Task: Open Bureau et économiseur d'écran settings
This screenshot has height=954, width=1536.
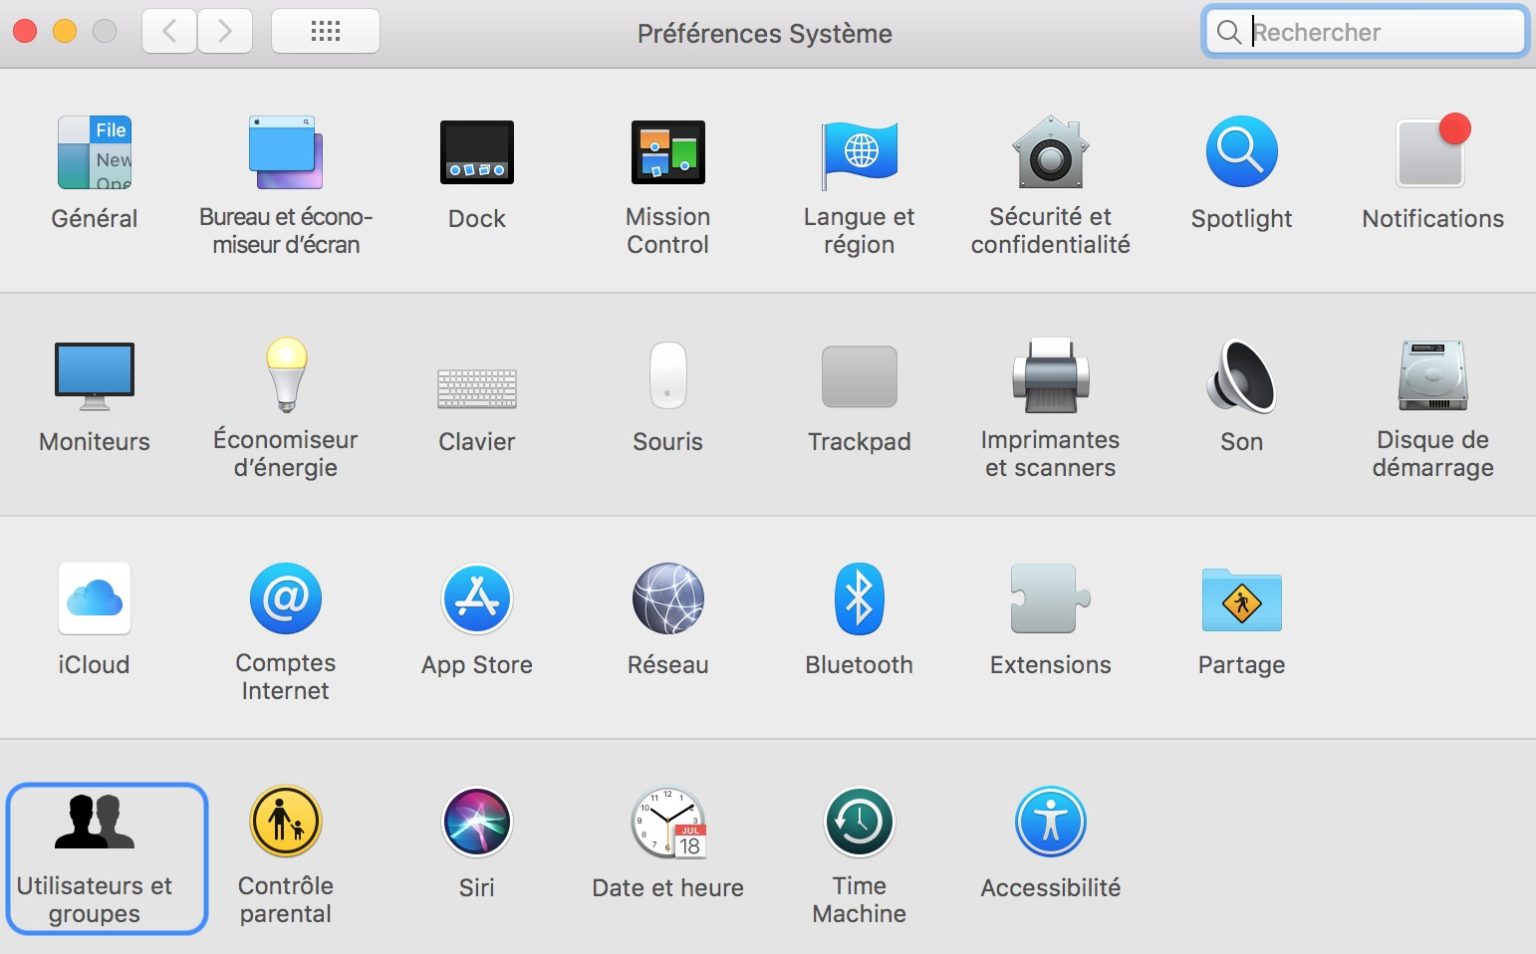Action: tap(286, 185)
